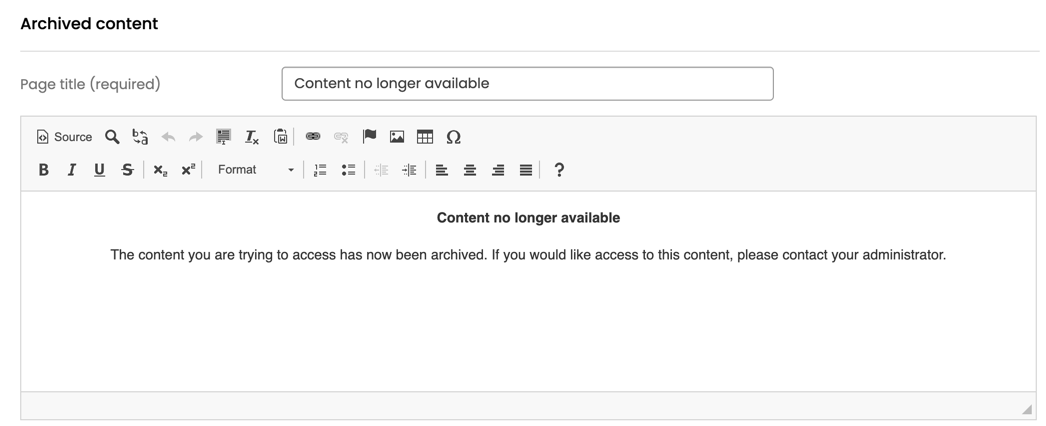Toggle italic formatting

(x=71, y=170)
